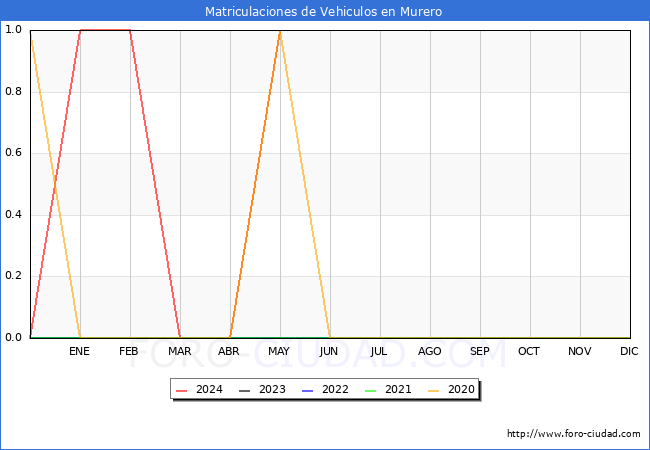Viewport: 650px width, 450px height.
Task: Click the SEP month axis label
Action: click(x=480, y=351)
